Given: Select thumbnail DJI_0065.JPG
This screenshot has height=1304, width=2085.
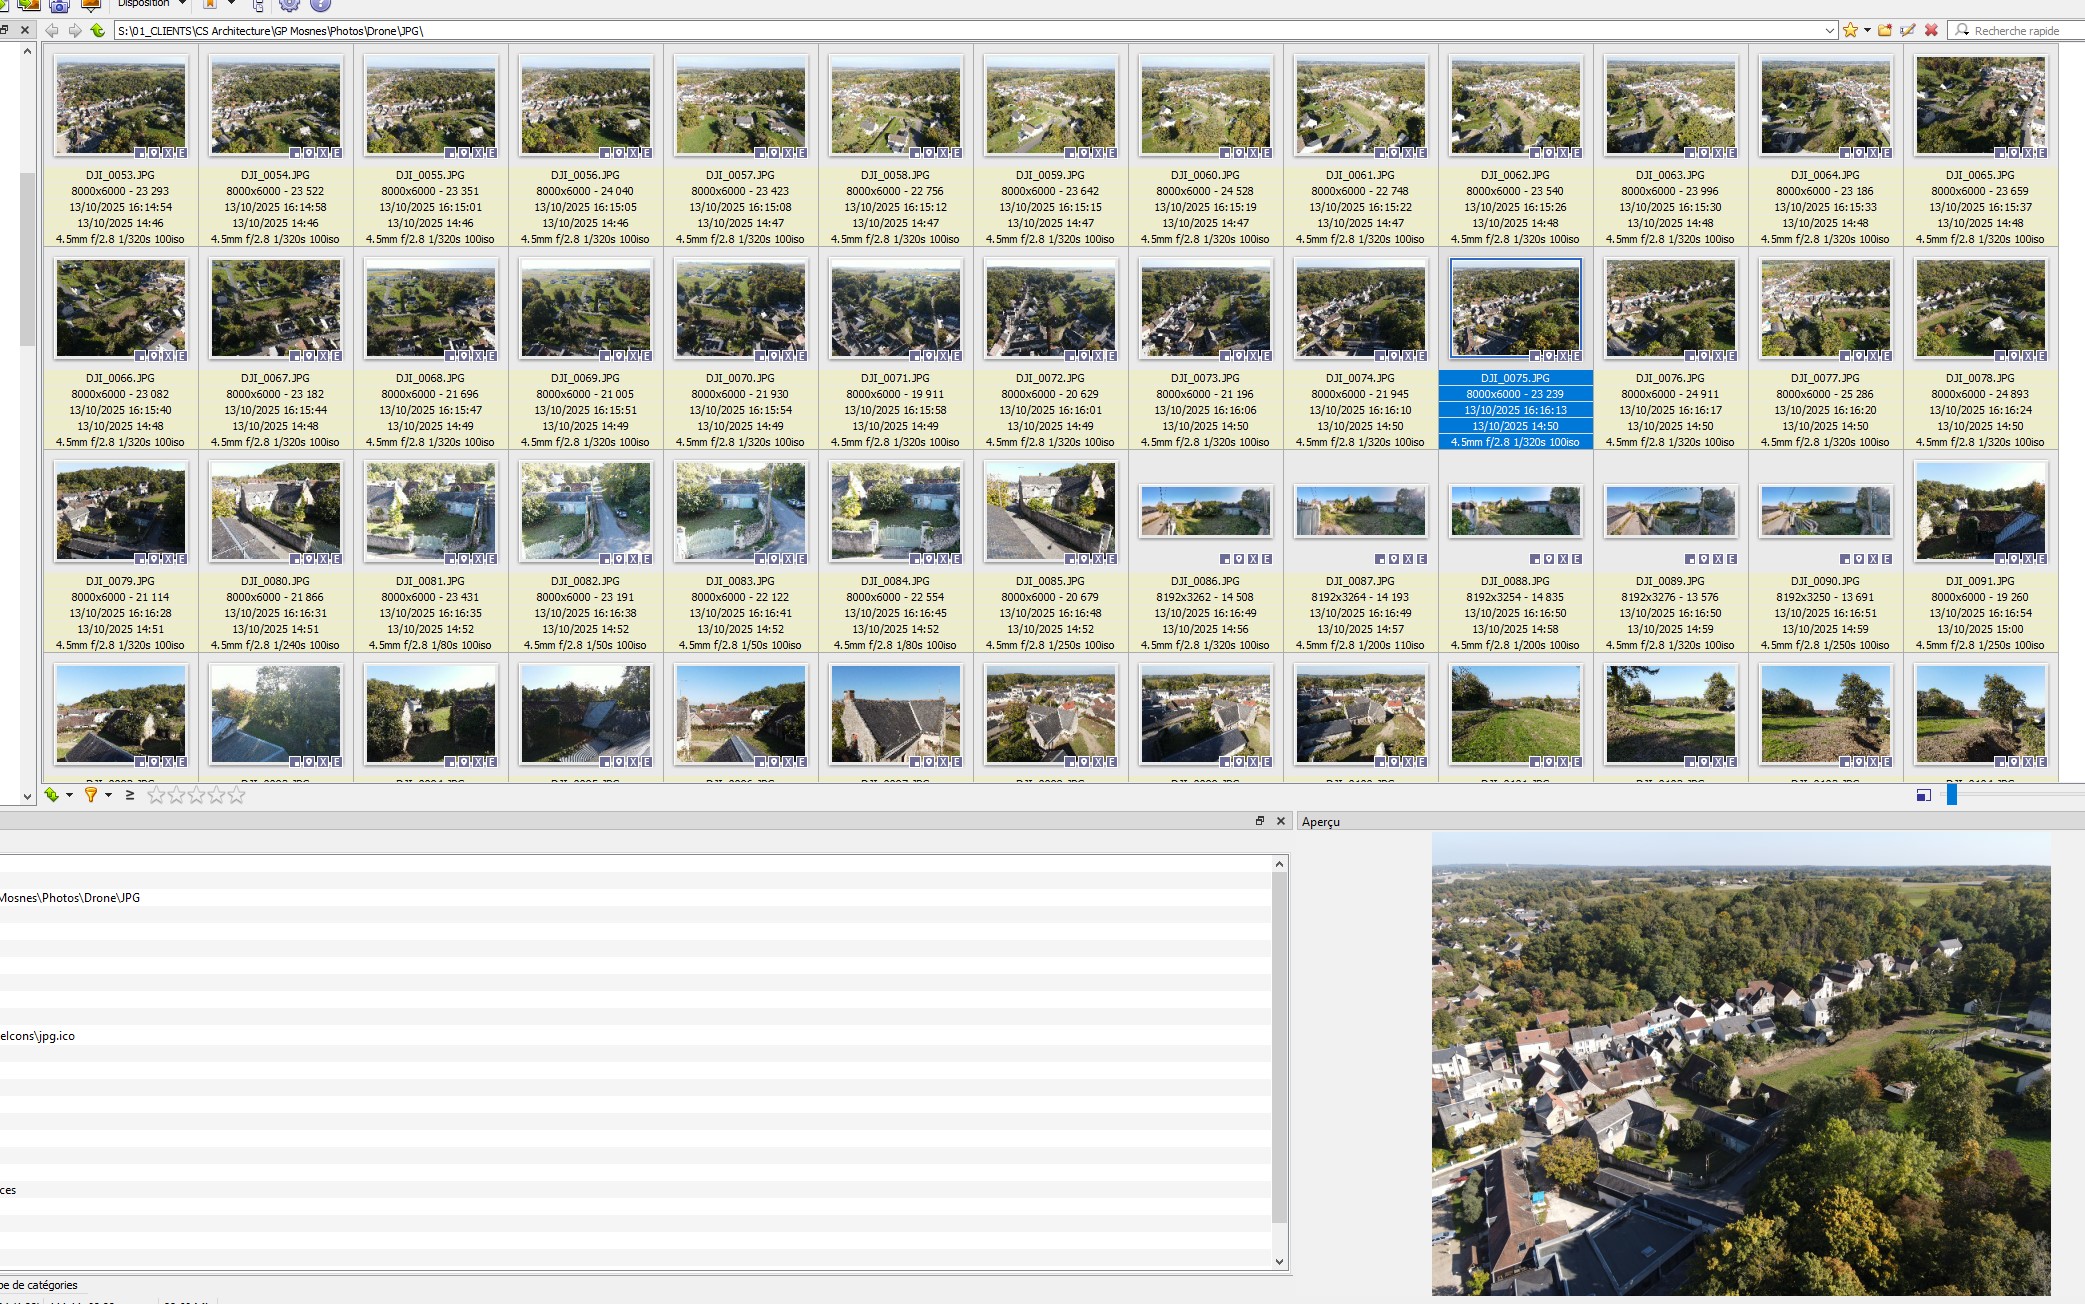Looking at the screenshot, I should point(1981,106).
